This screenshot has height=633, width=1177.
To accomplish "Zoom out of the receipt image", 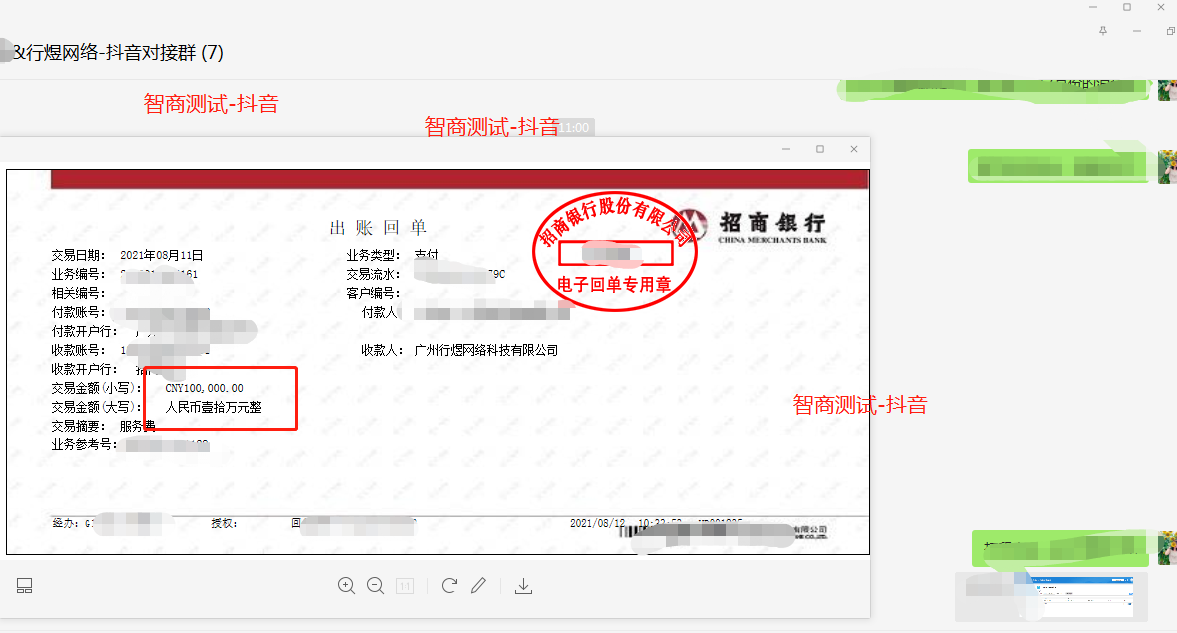I will (x=375, y=586).
